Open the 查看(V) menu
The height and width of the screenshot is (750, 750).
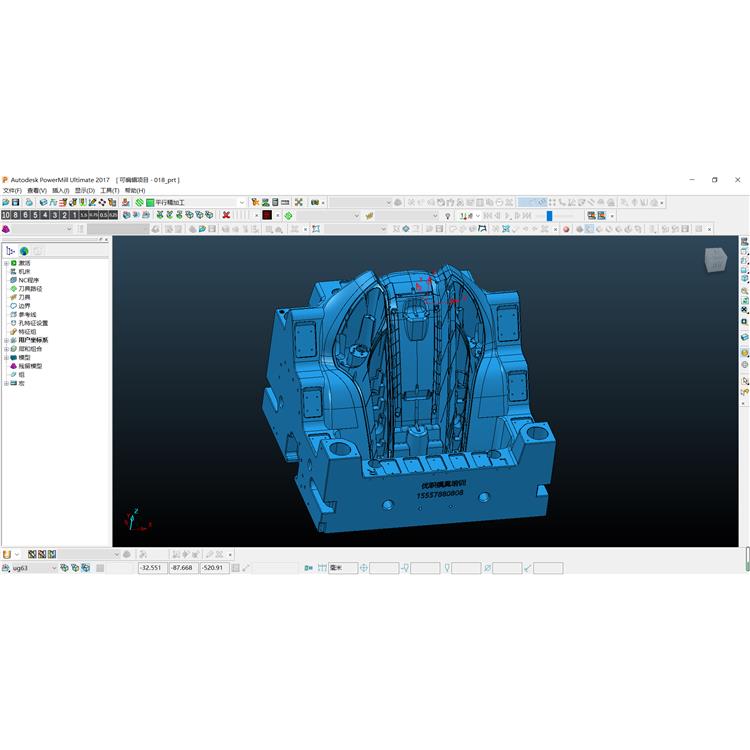tap(37, 190)
